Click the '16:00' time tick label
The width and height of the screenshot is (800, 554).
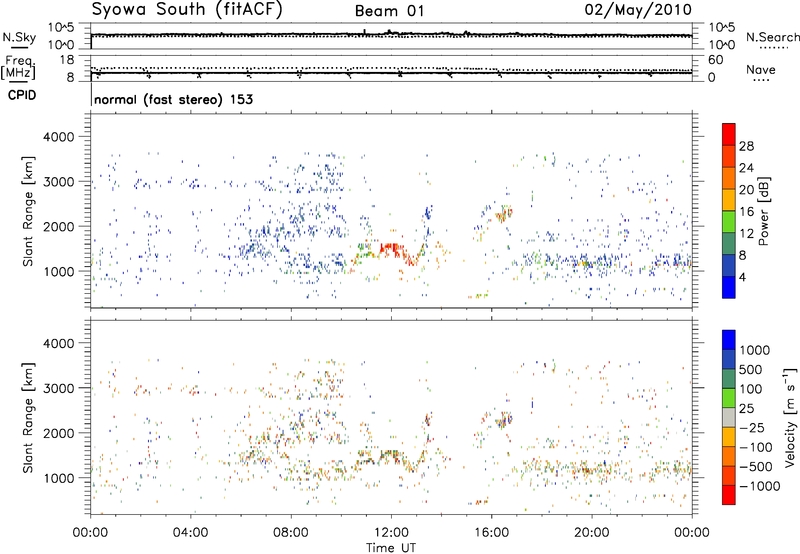pyautogui.click(x=491, y=533)
